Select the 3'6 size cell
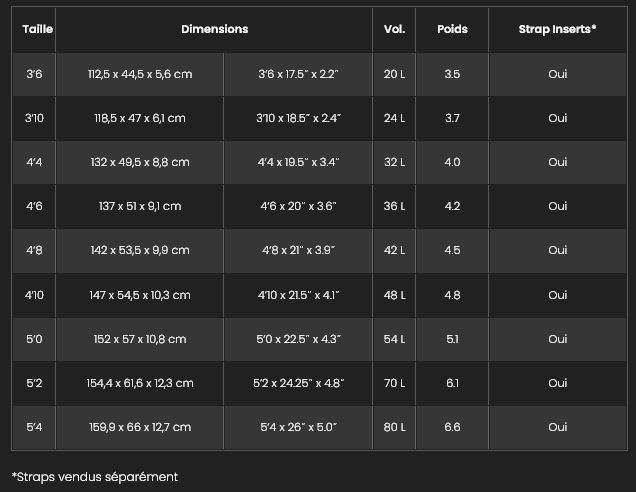The height and width of the screenshot is (492, 636). 35,74
